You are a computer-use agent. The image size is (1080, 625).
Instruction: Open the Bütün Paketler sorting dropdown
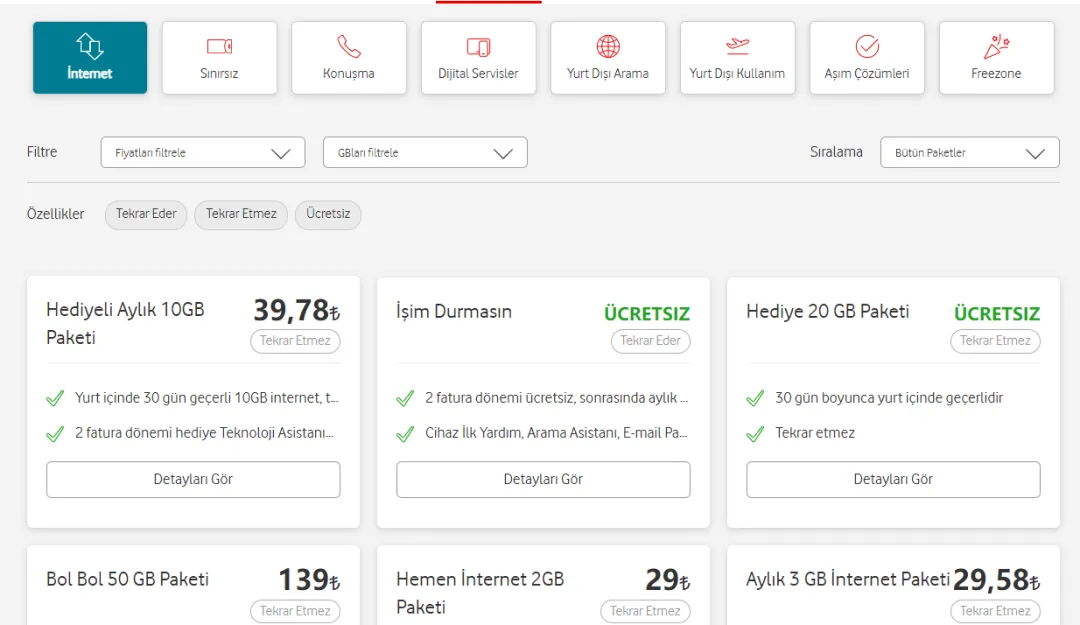(x=969, y=152)
